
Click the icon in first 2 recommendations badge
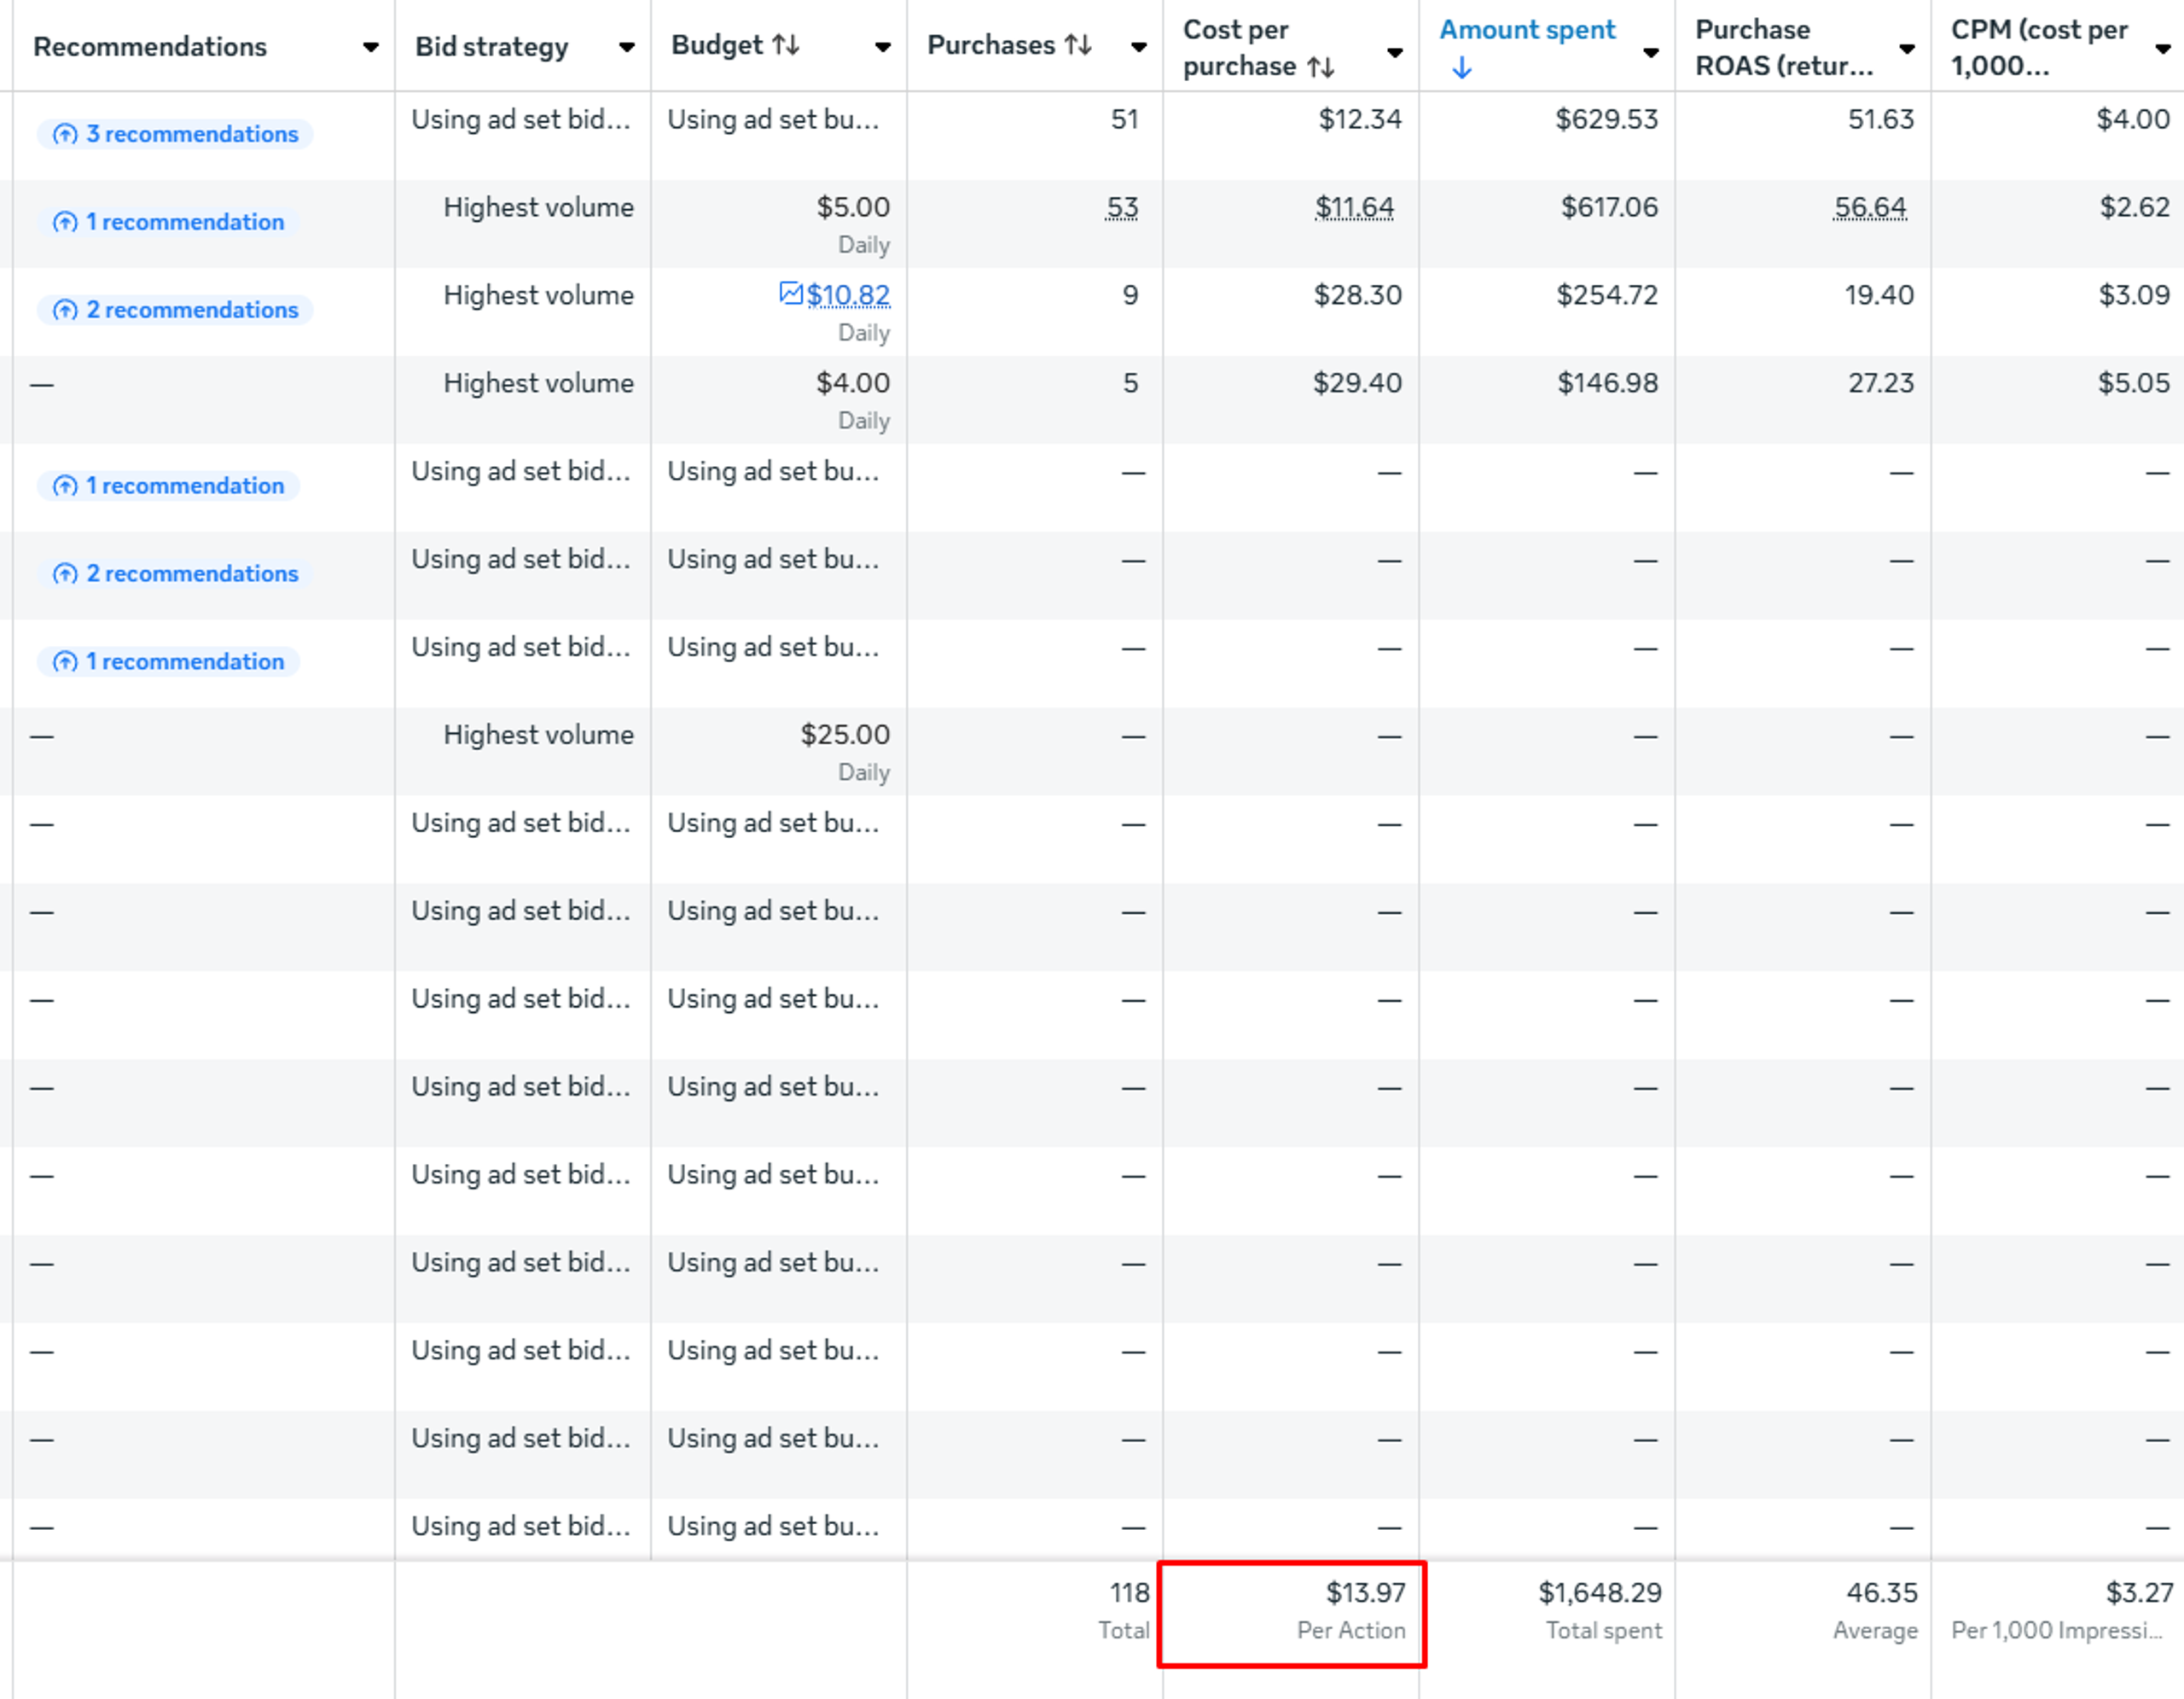pos(65,310)
